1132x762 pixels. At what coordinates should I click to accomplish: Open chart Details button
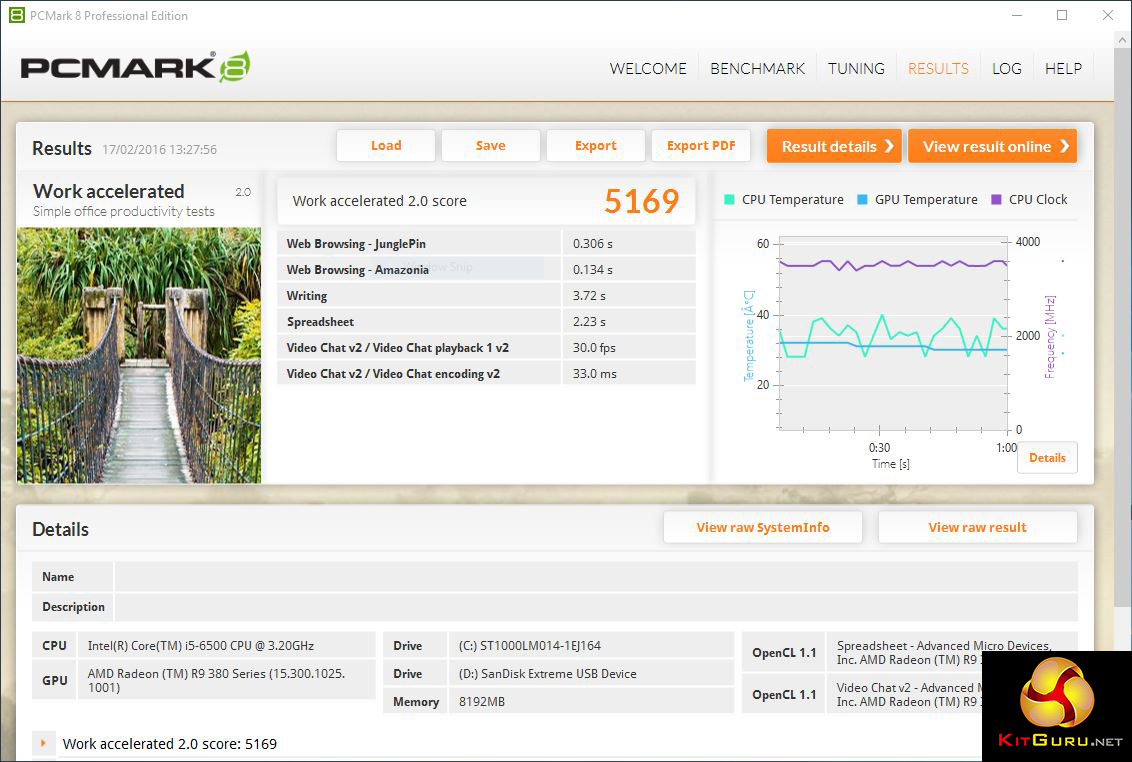1047,458
